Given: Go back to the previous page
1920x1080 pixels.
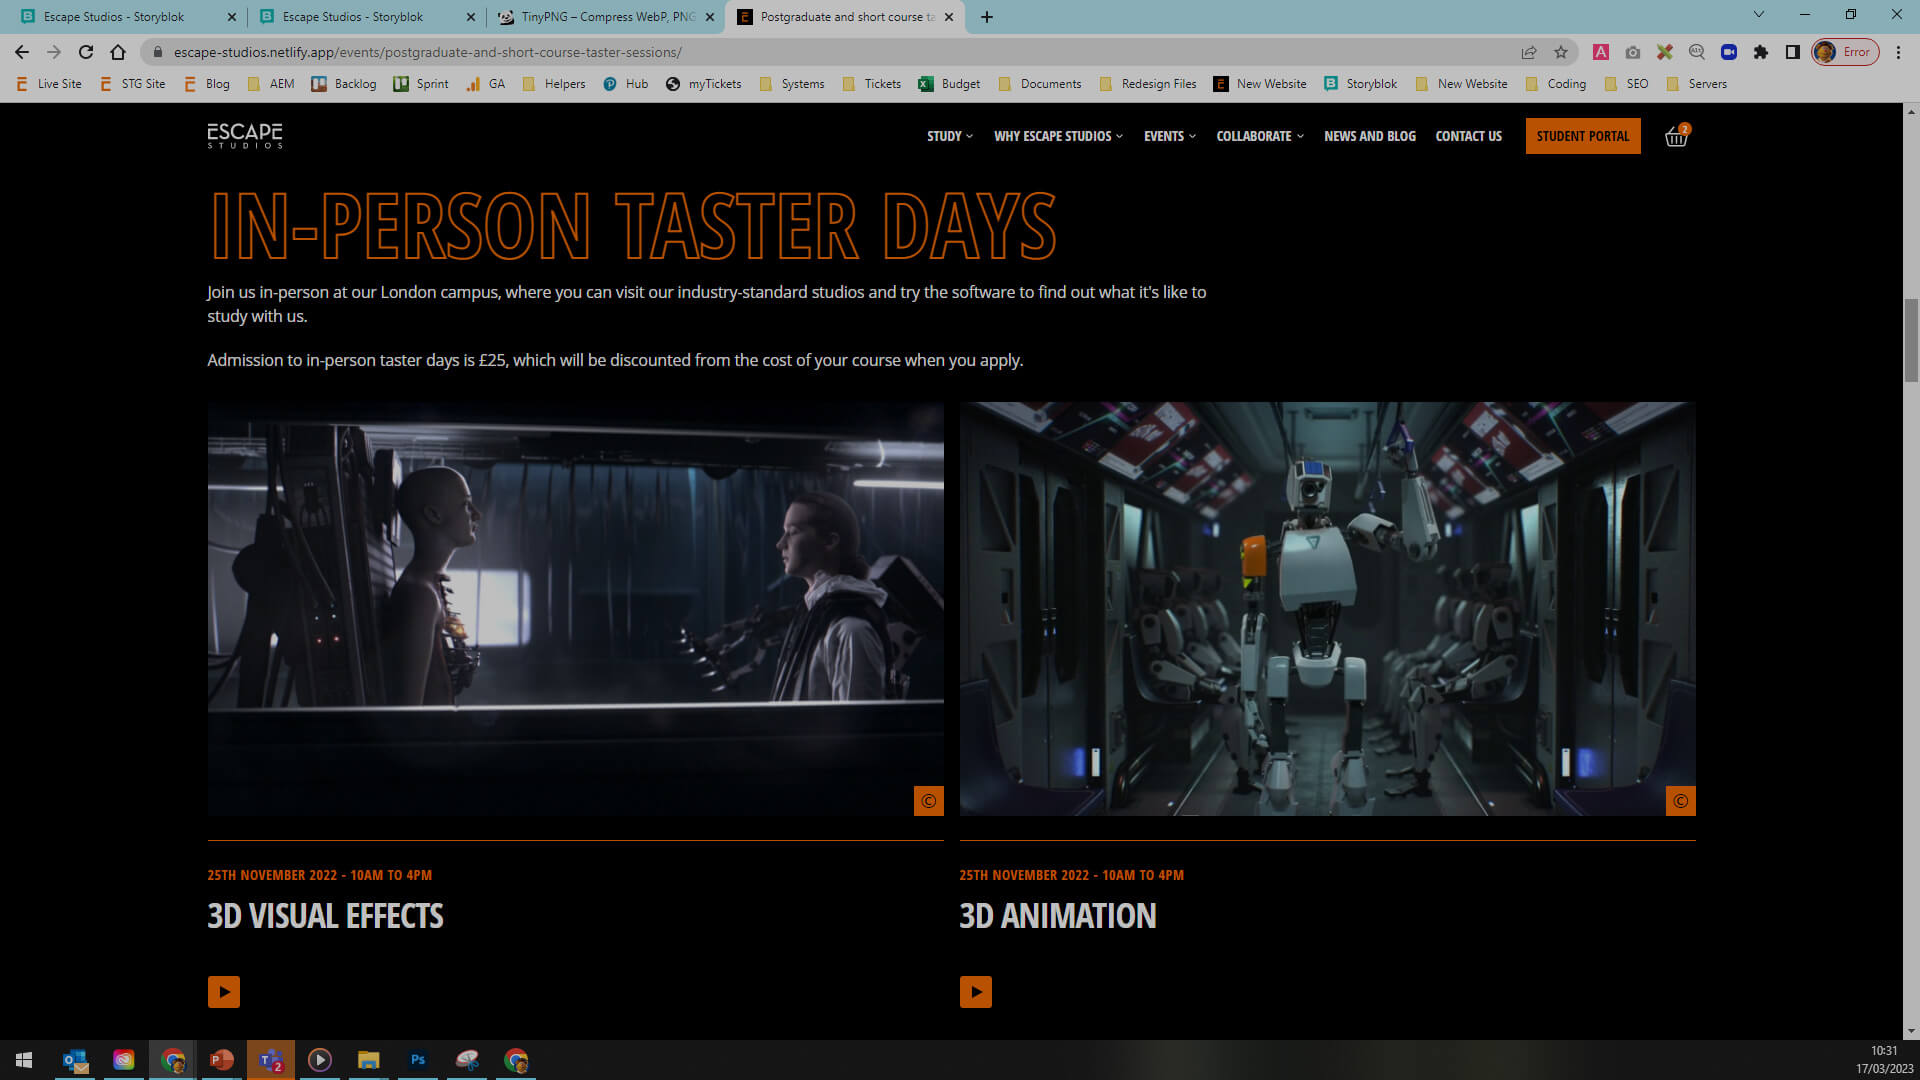Looking at the screenshot, I should tap(22, 52).
